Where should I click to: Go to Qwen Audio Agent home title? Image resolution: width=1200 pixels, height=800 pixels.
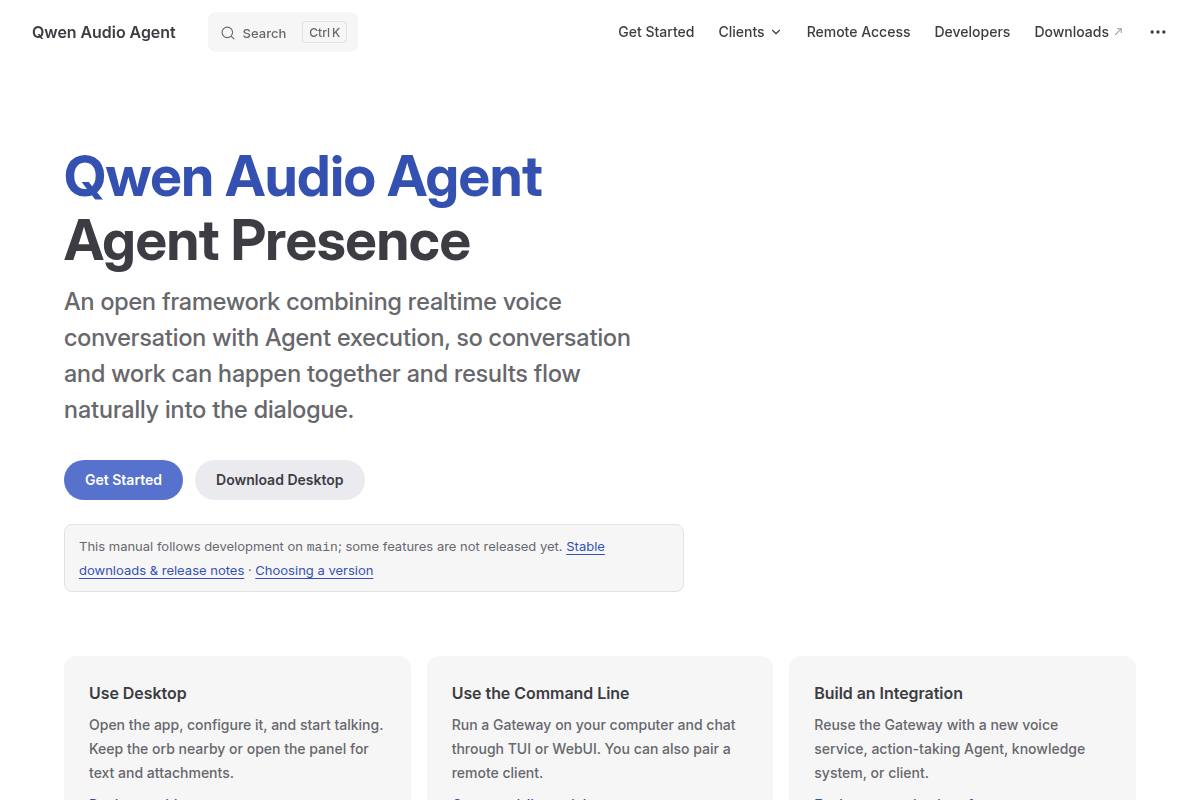click(x=104, y=32)
